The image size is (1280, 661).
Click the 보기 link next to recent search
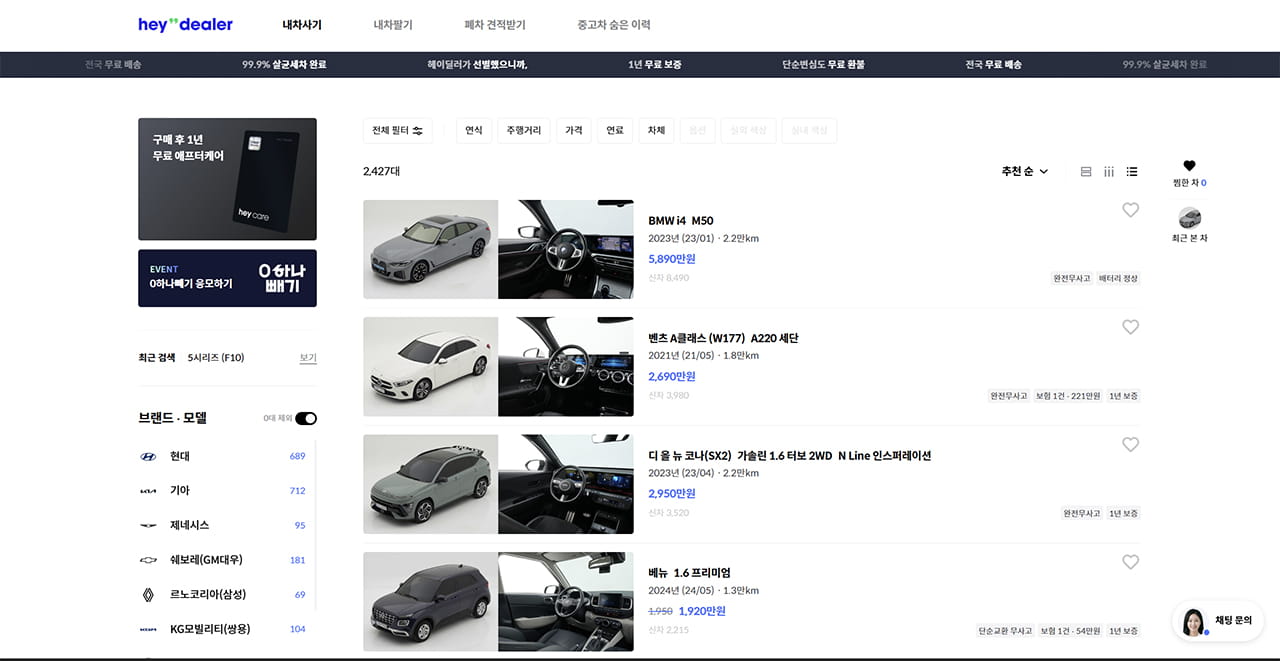click(307, 357)
